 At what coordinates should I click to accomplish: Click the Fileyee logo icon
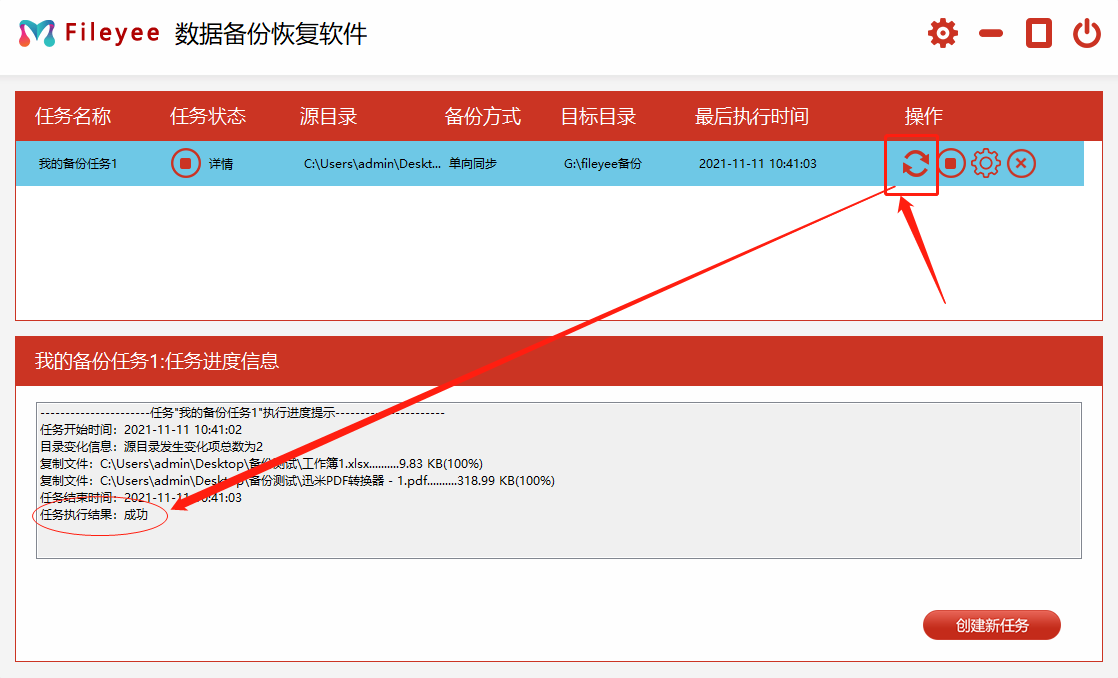coord(37,33)
